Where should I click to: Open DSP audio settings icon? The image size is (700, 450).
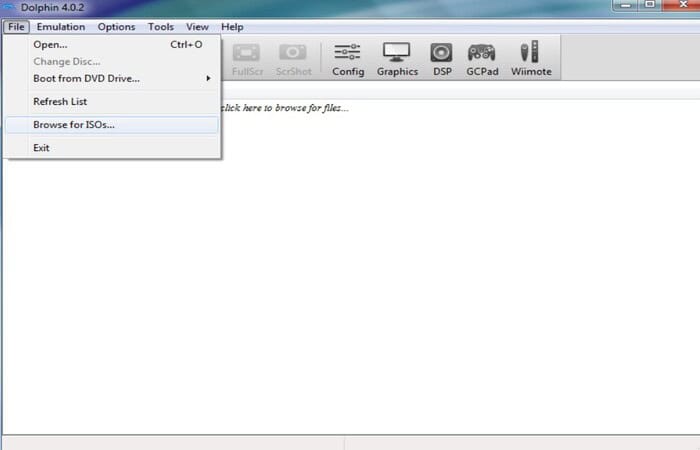(x=442, y=59)
